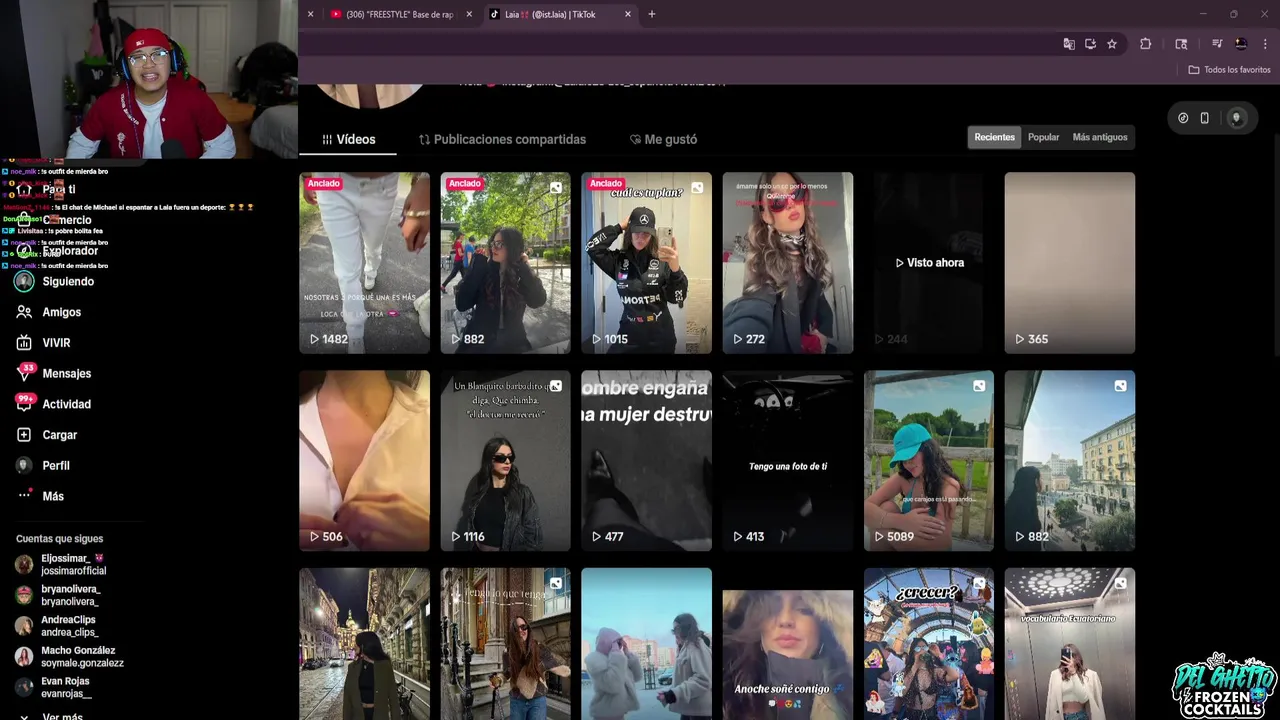Go to Perfil in sidebar

pyautogui.click(x=44, y=466)
